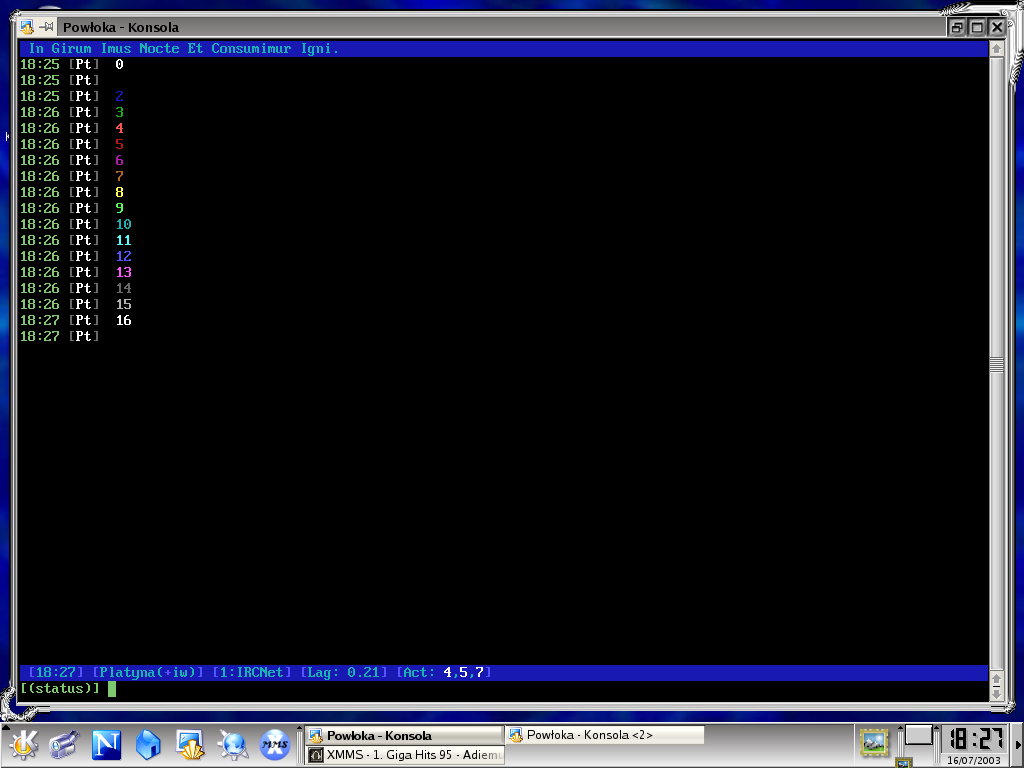
Task: Click the terminal scrollbar handle
Action: coord(996,364)
